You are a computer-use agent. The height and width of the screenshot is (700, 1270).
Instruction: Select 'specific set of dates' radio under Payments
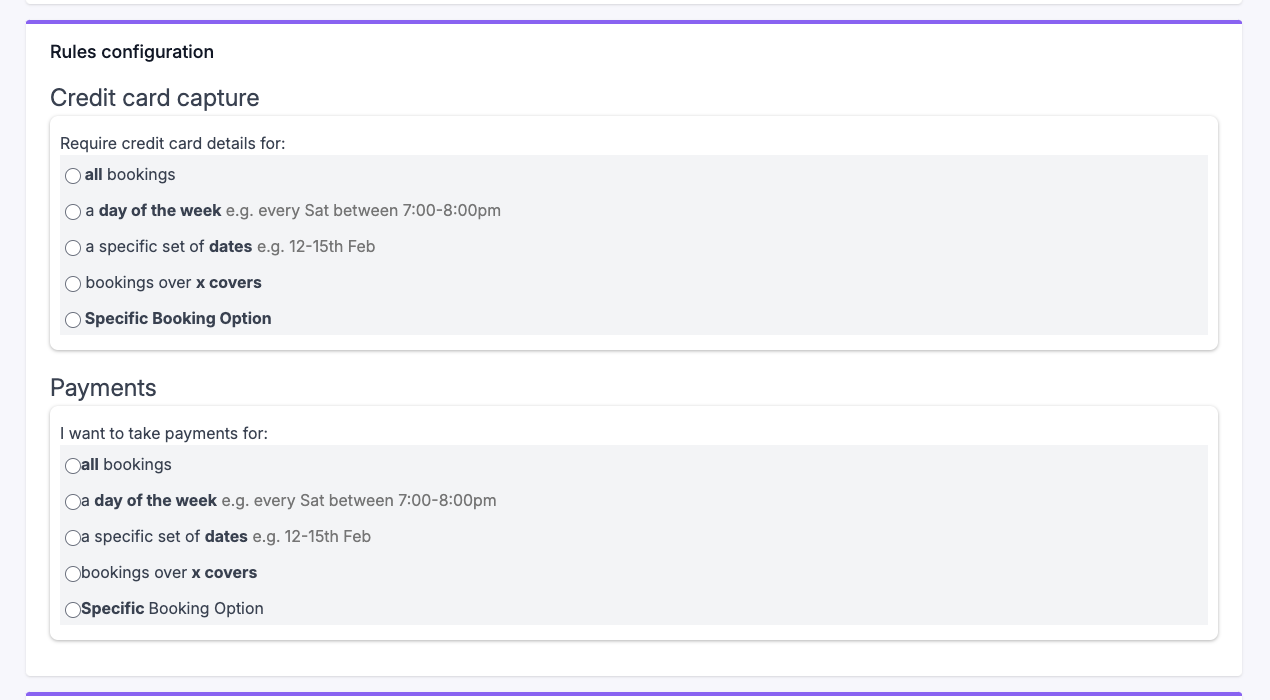pyautogui.click(x=73, y=538)
